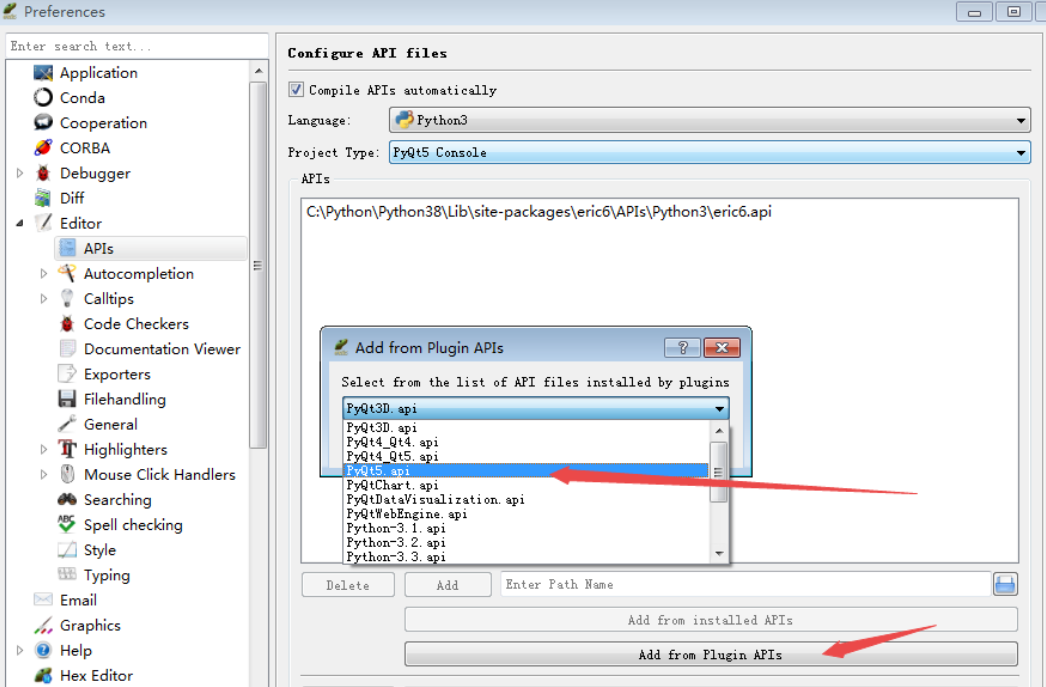This screenshot has width=1046, height=687.
Task: Click the Typing keyboard icon
Action: (67, 574)
